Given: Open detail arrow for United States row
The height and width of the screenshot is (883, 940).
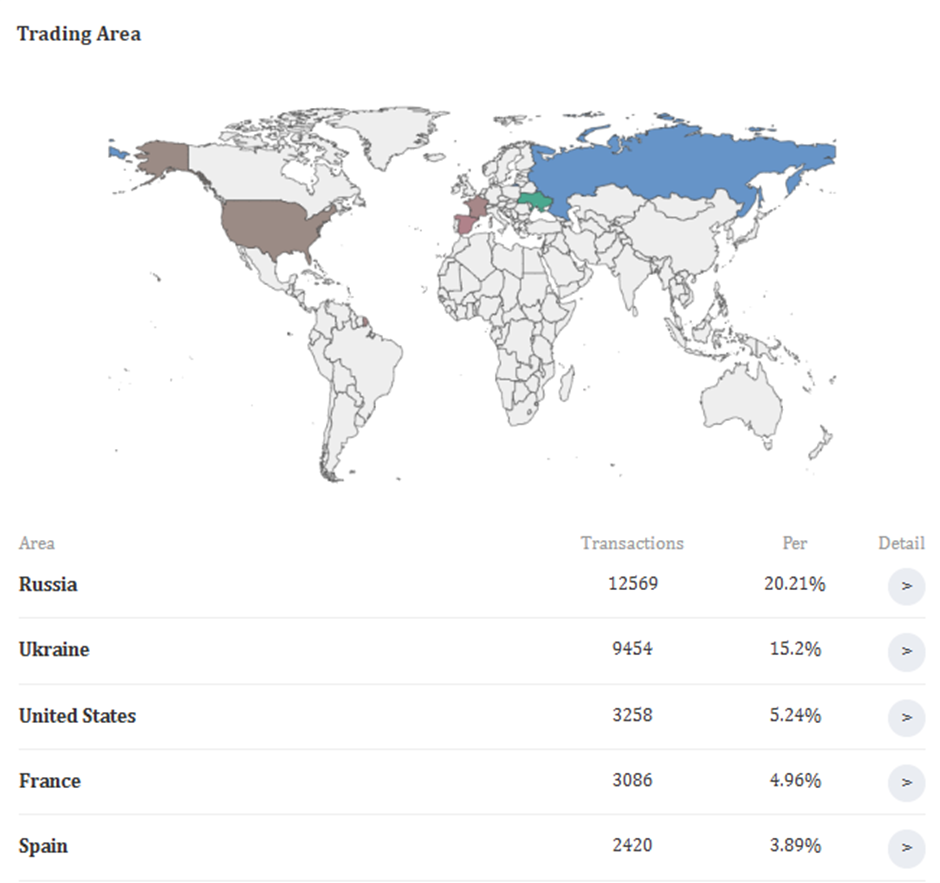Looking at the screenshot, I should click(x=906, y=717).
